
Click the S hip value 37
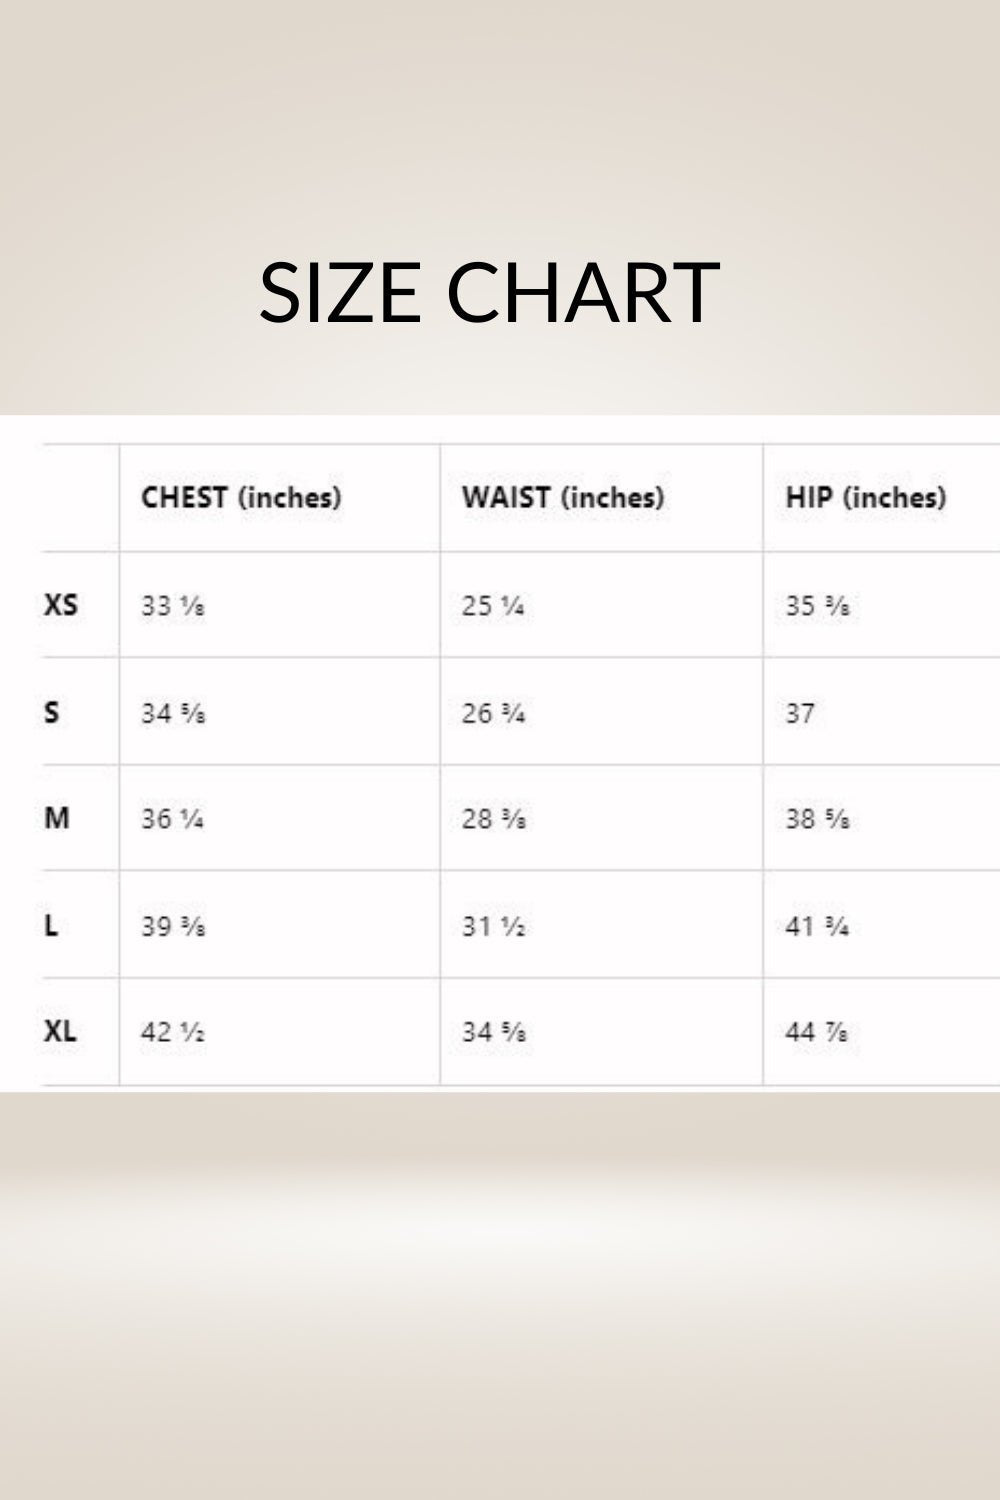point(800,714)
